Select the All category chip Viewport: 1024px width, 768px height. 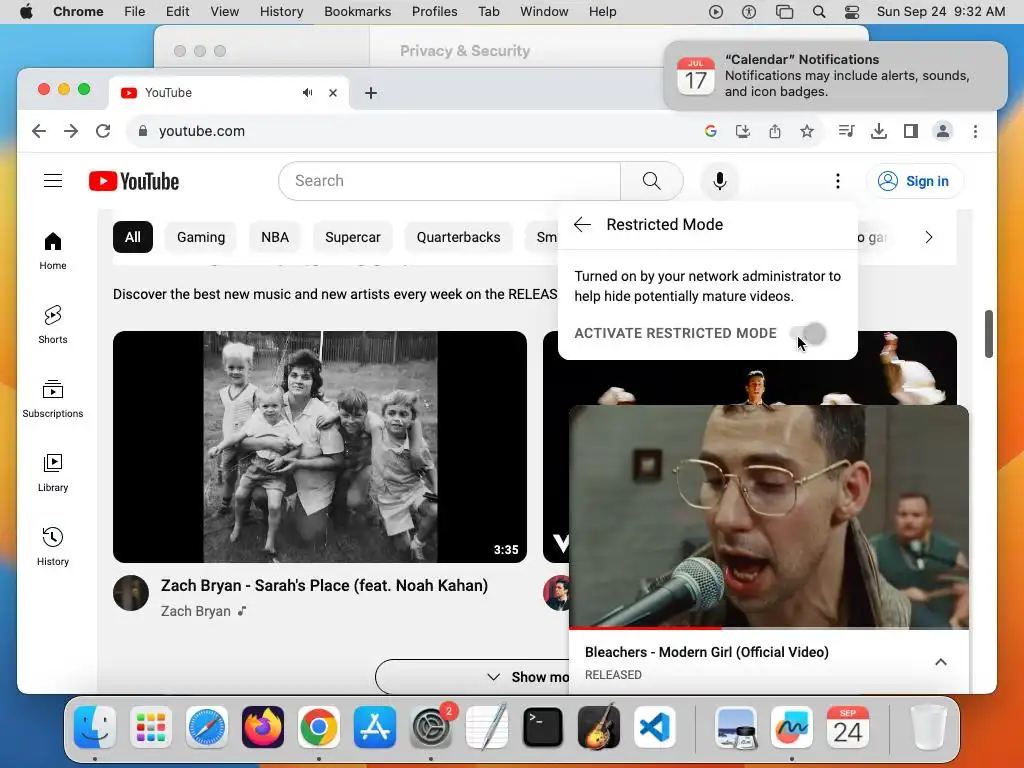point(133,237)
